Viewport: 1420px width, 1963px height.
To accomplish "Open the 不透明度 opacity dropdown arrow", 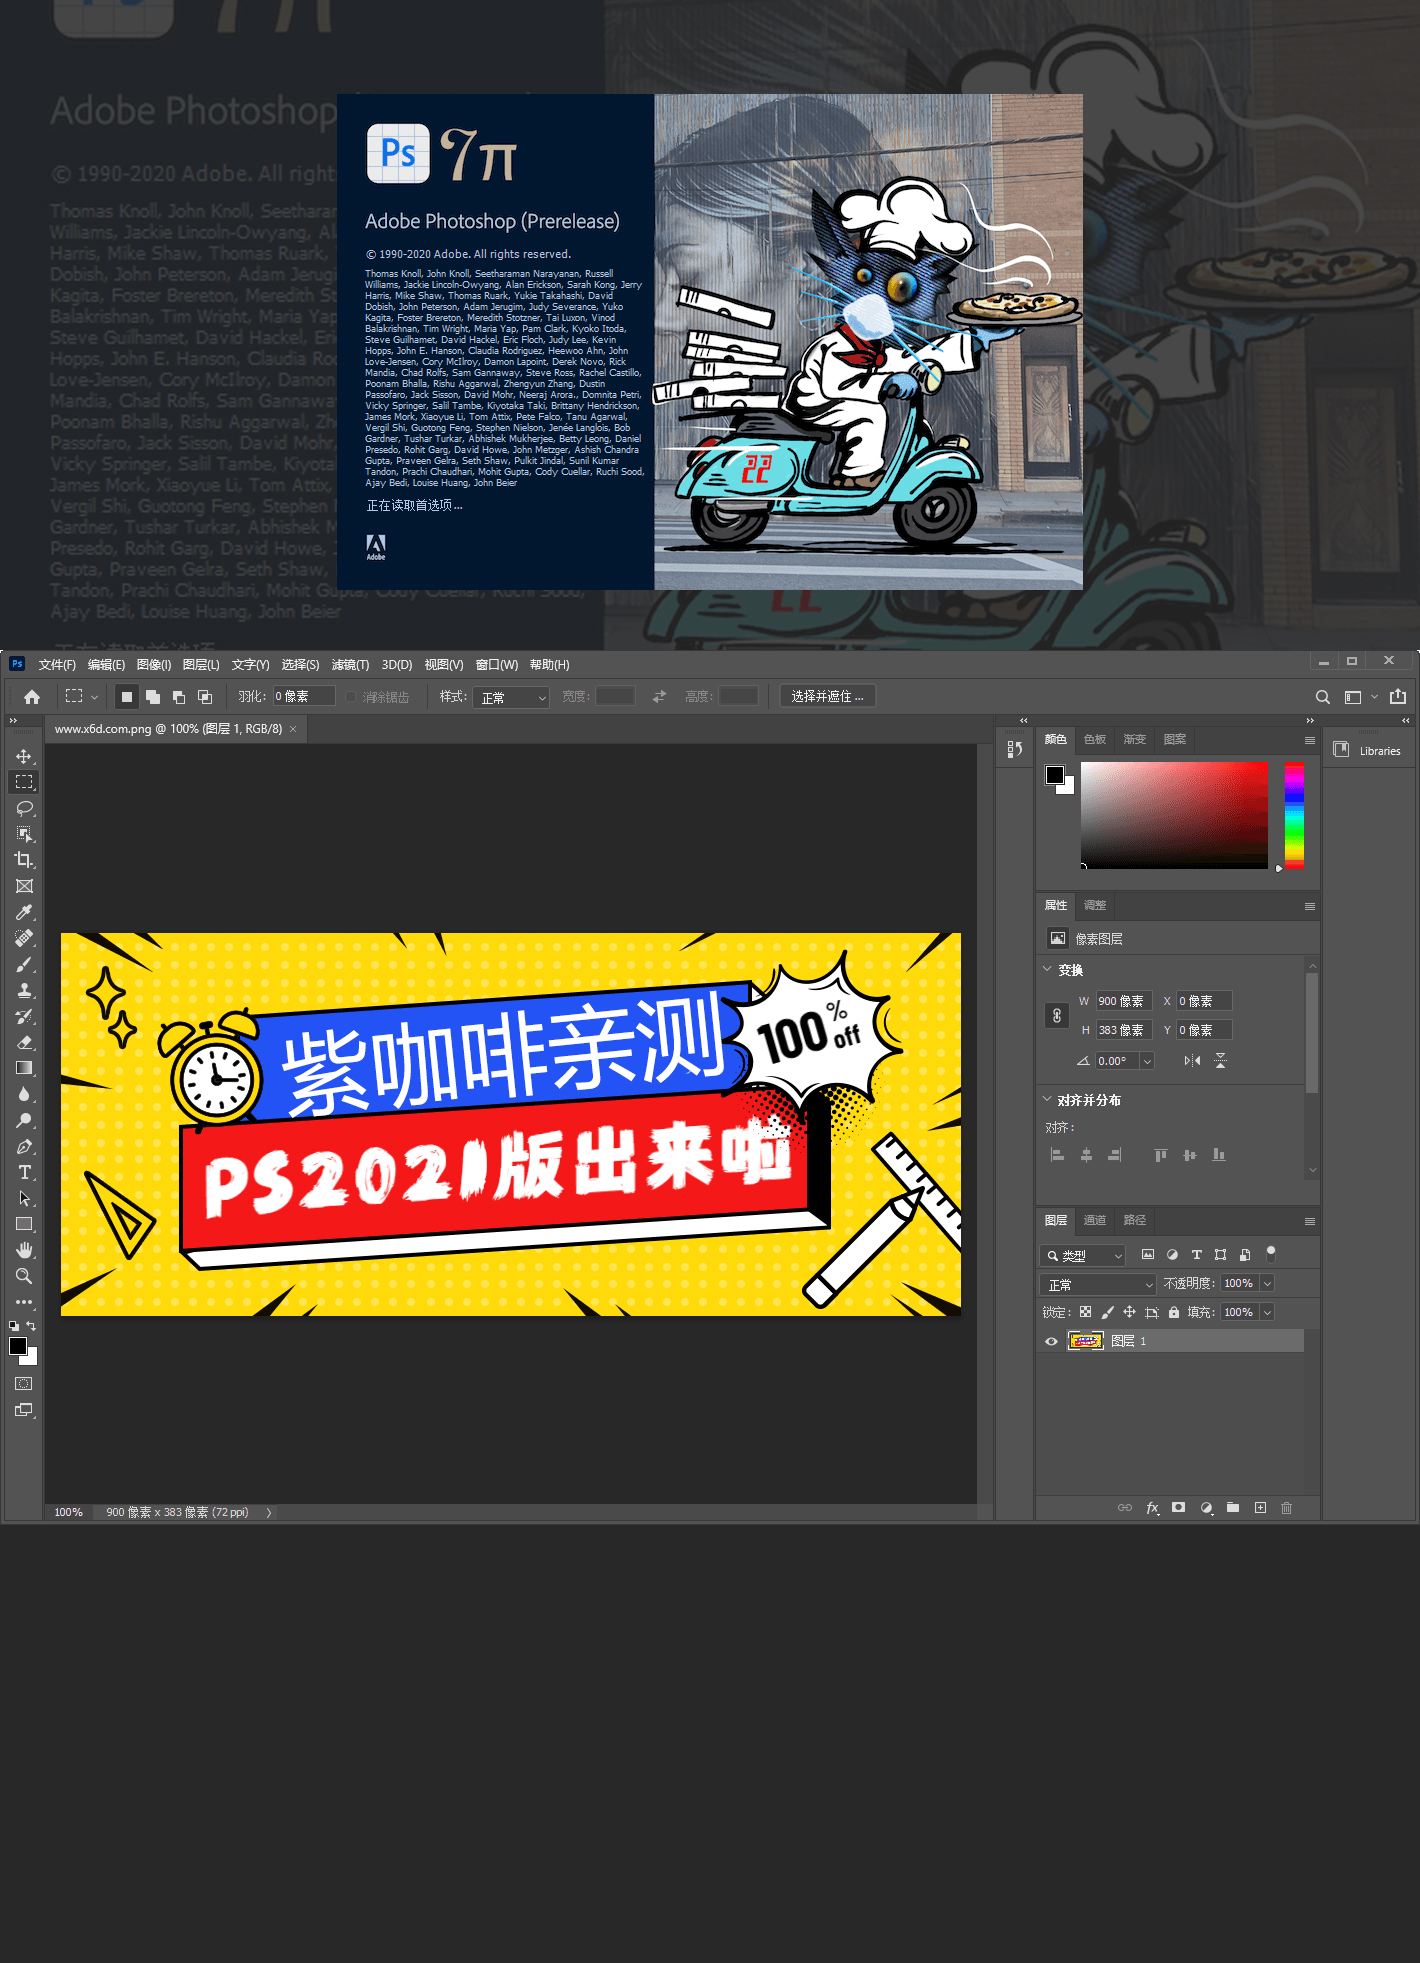I will (x=1267, y=1283).
